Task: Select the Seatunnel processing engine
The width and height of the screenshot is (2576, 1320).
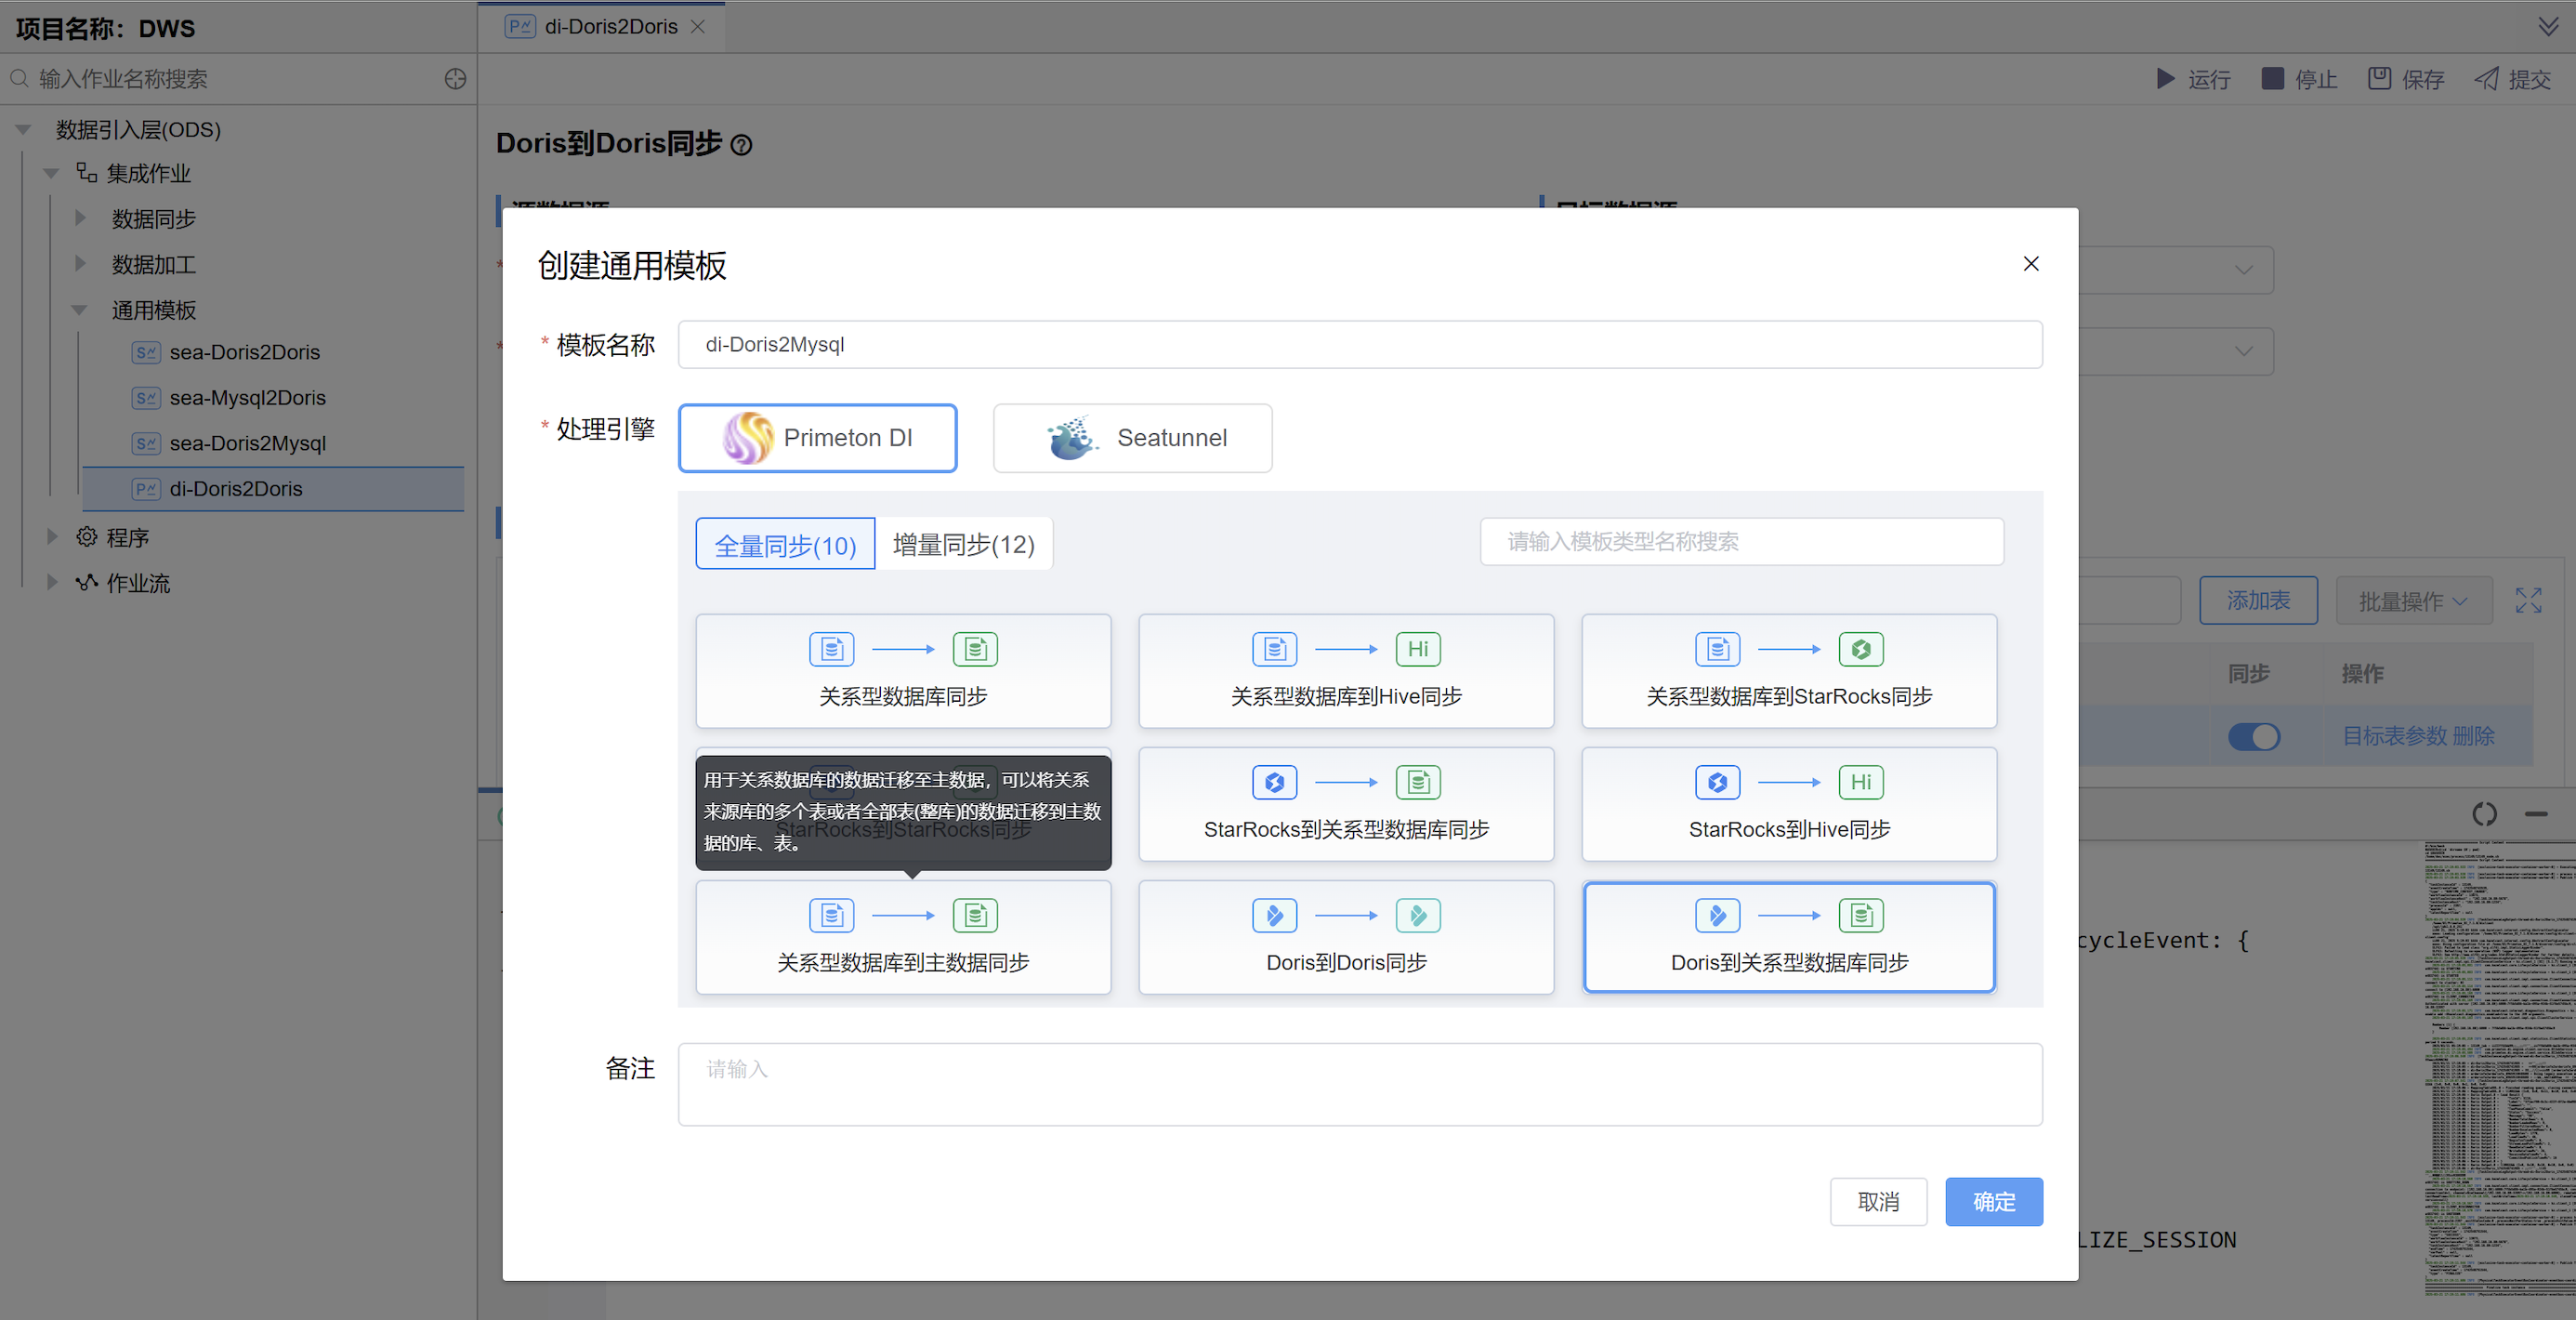Action: point(1131,437)
